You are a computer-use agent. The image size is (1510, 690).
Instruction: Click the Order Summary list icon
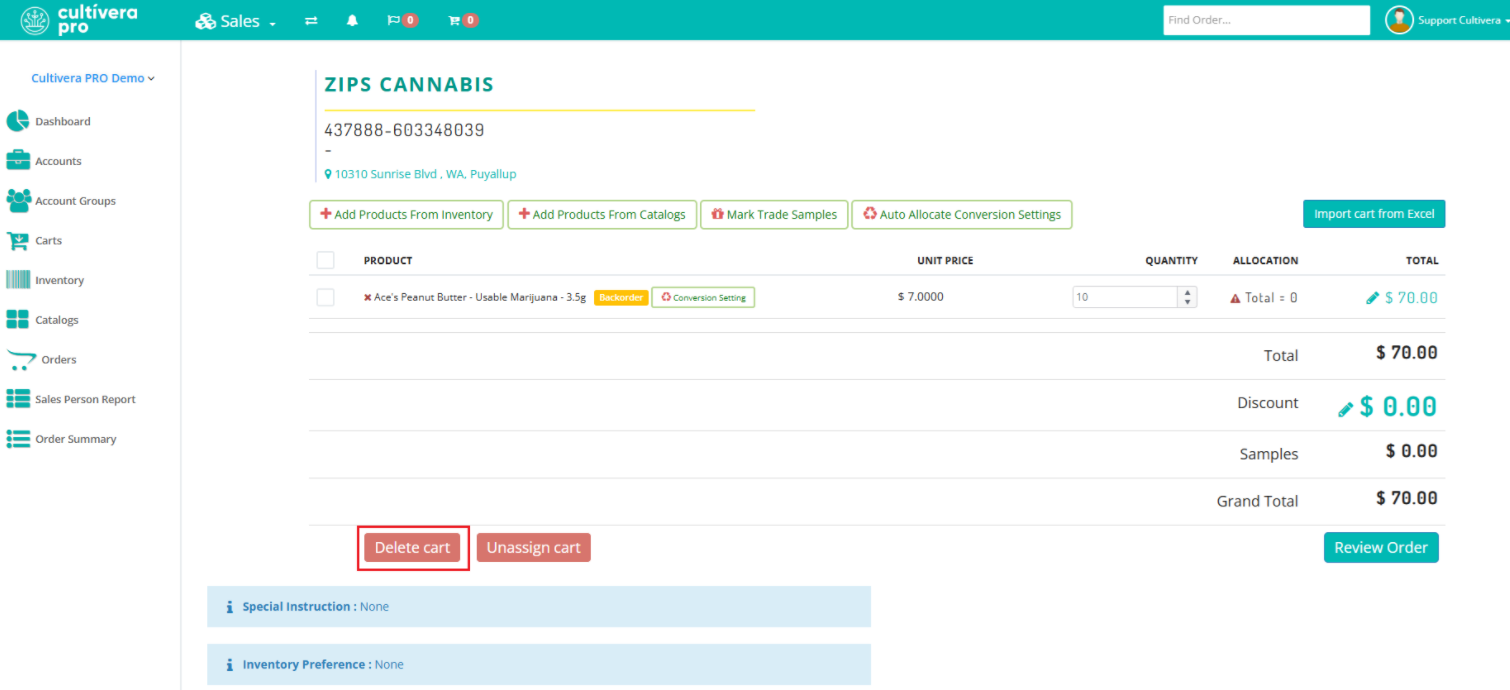click(18, 439)
